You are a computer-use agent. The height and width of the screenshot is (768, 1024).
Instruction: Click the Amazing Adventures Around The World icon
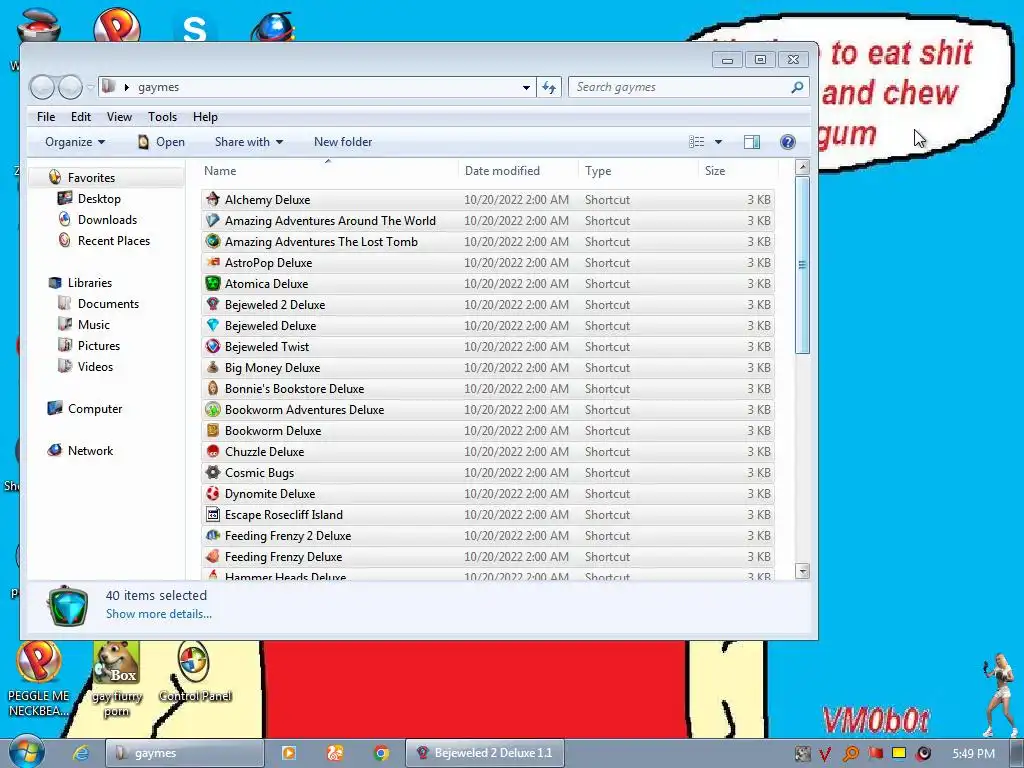(213, 220)
